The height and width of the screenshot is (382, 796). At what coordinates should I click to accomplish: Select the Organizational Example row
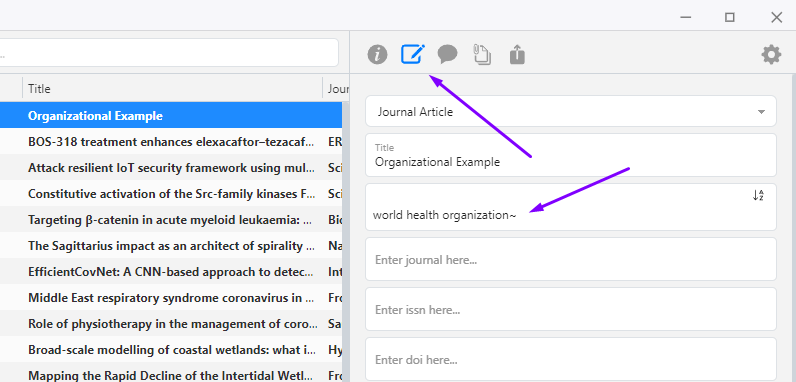click(171, 115)
